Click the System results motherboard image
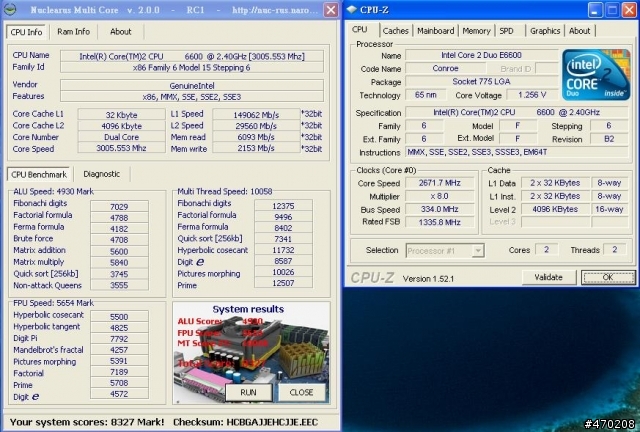Viewport: 640px width, 432px height. click(251, 353)
